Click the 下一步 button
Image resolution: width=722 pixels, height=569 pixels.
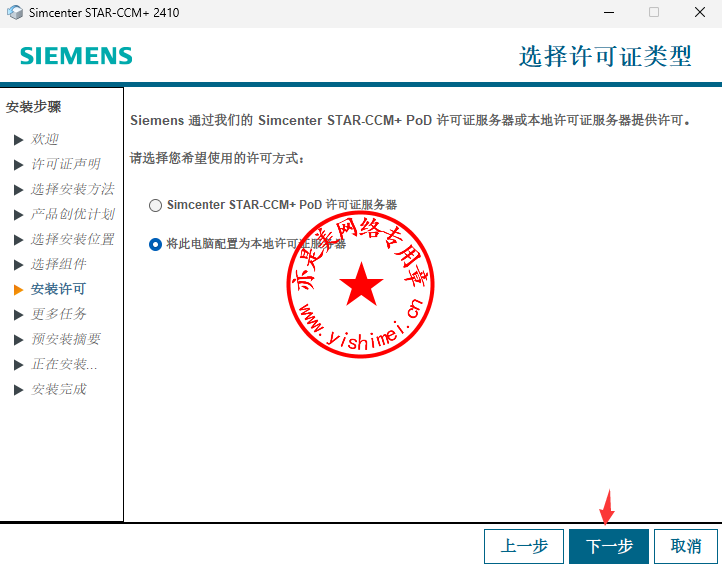609,546
